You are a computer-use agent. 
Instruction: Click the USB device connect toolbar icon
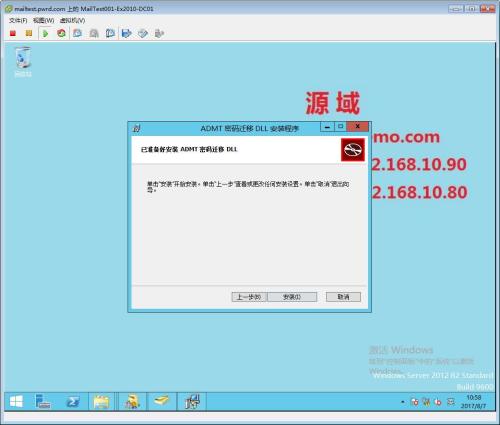[159, 33]
